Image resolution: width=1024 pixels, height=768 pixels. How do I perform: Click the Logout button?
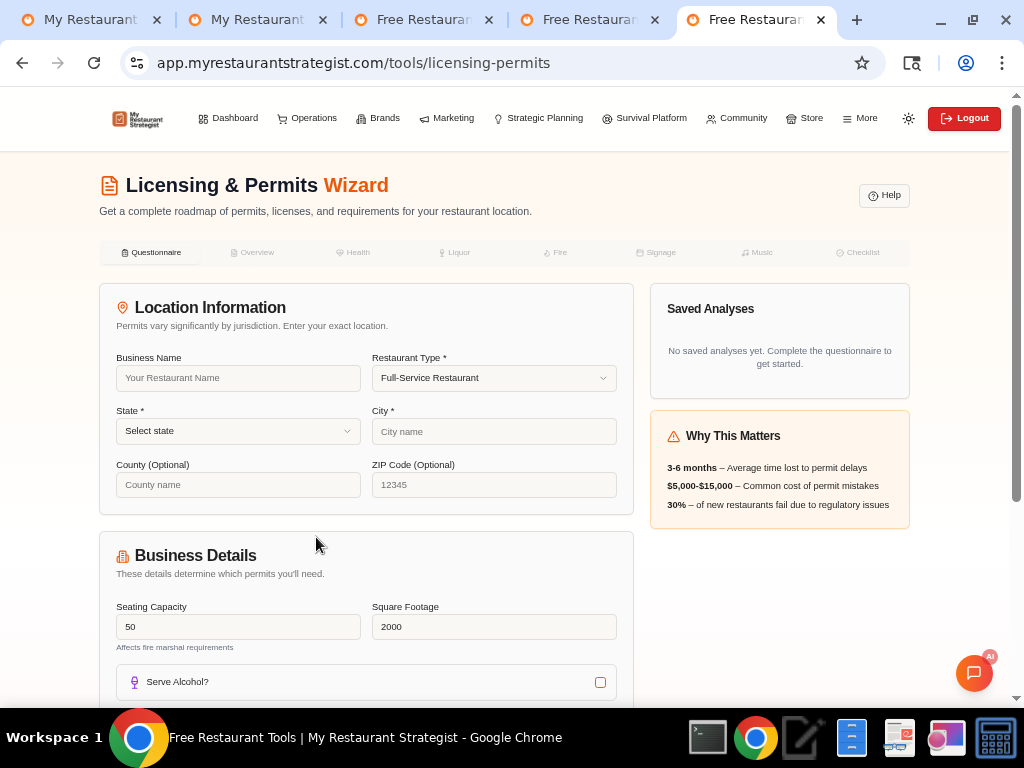pos(963,118)
